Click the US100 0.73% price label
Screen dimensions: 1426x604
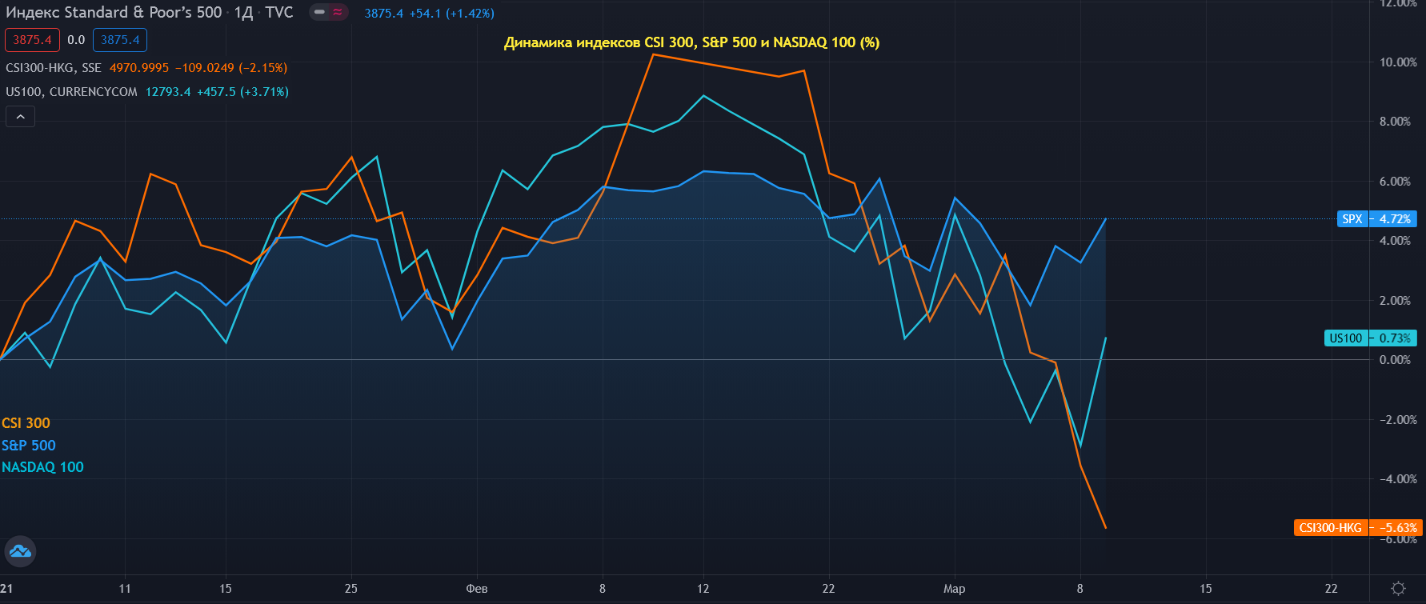click(x=1371, y=338)
